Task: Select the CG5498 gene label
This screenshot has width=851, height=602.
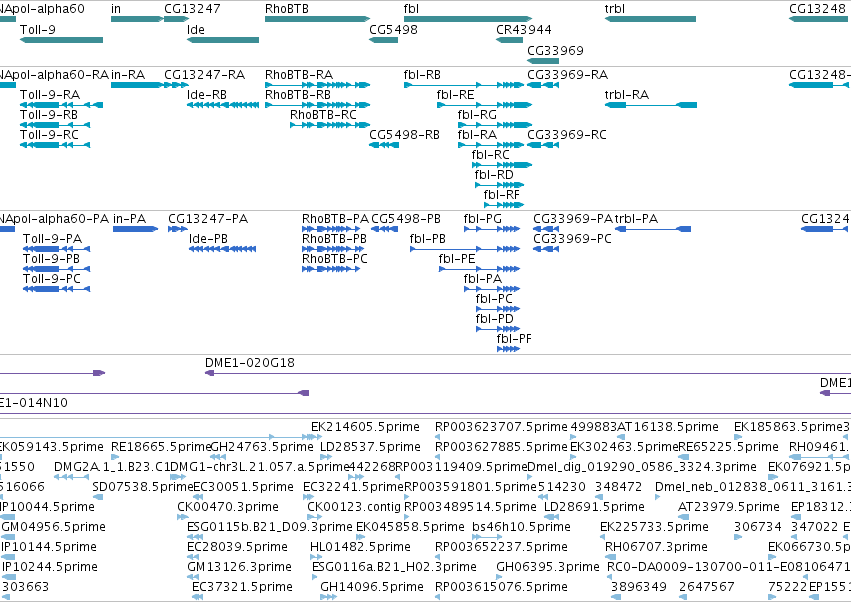Action: click(393, 29)
